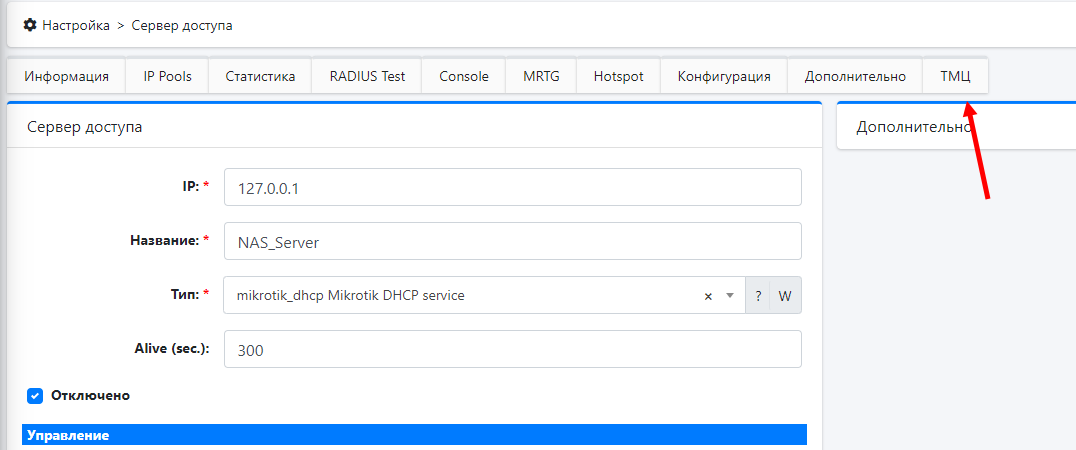Screen dimensions: 1076x450
Task: Toggle the Отключено checkbox
Action: (x=35, y=396)
